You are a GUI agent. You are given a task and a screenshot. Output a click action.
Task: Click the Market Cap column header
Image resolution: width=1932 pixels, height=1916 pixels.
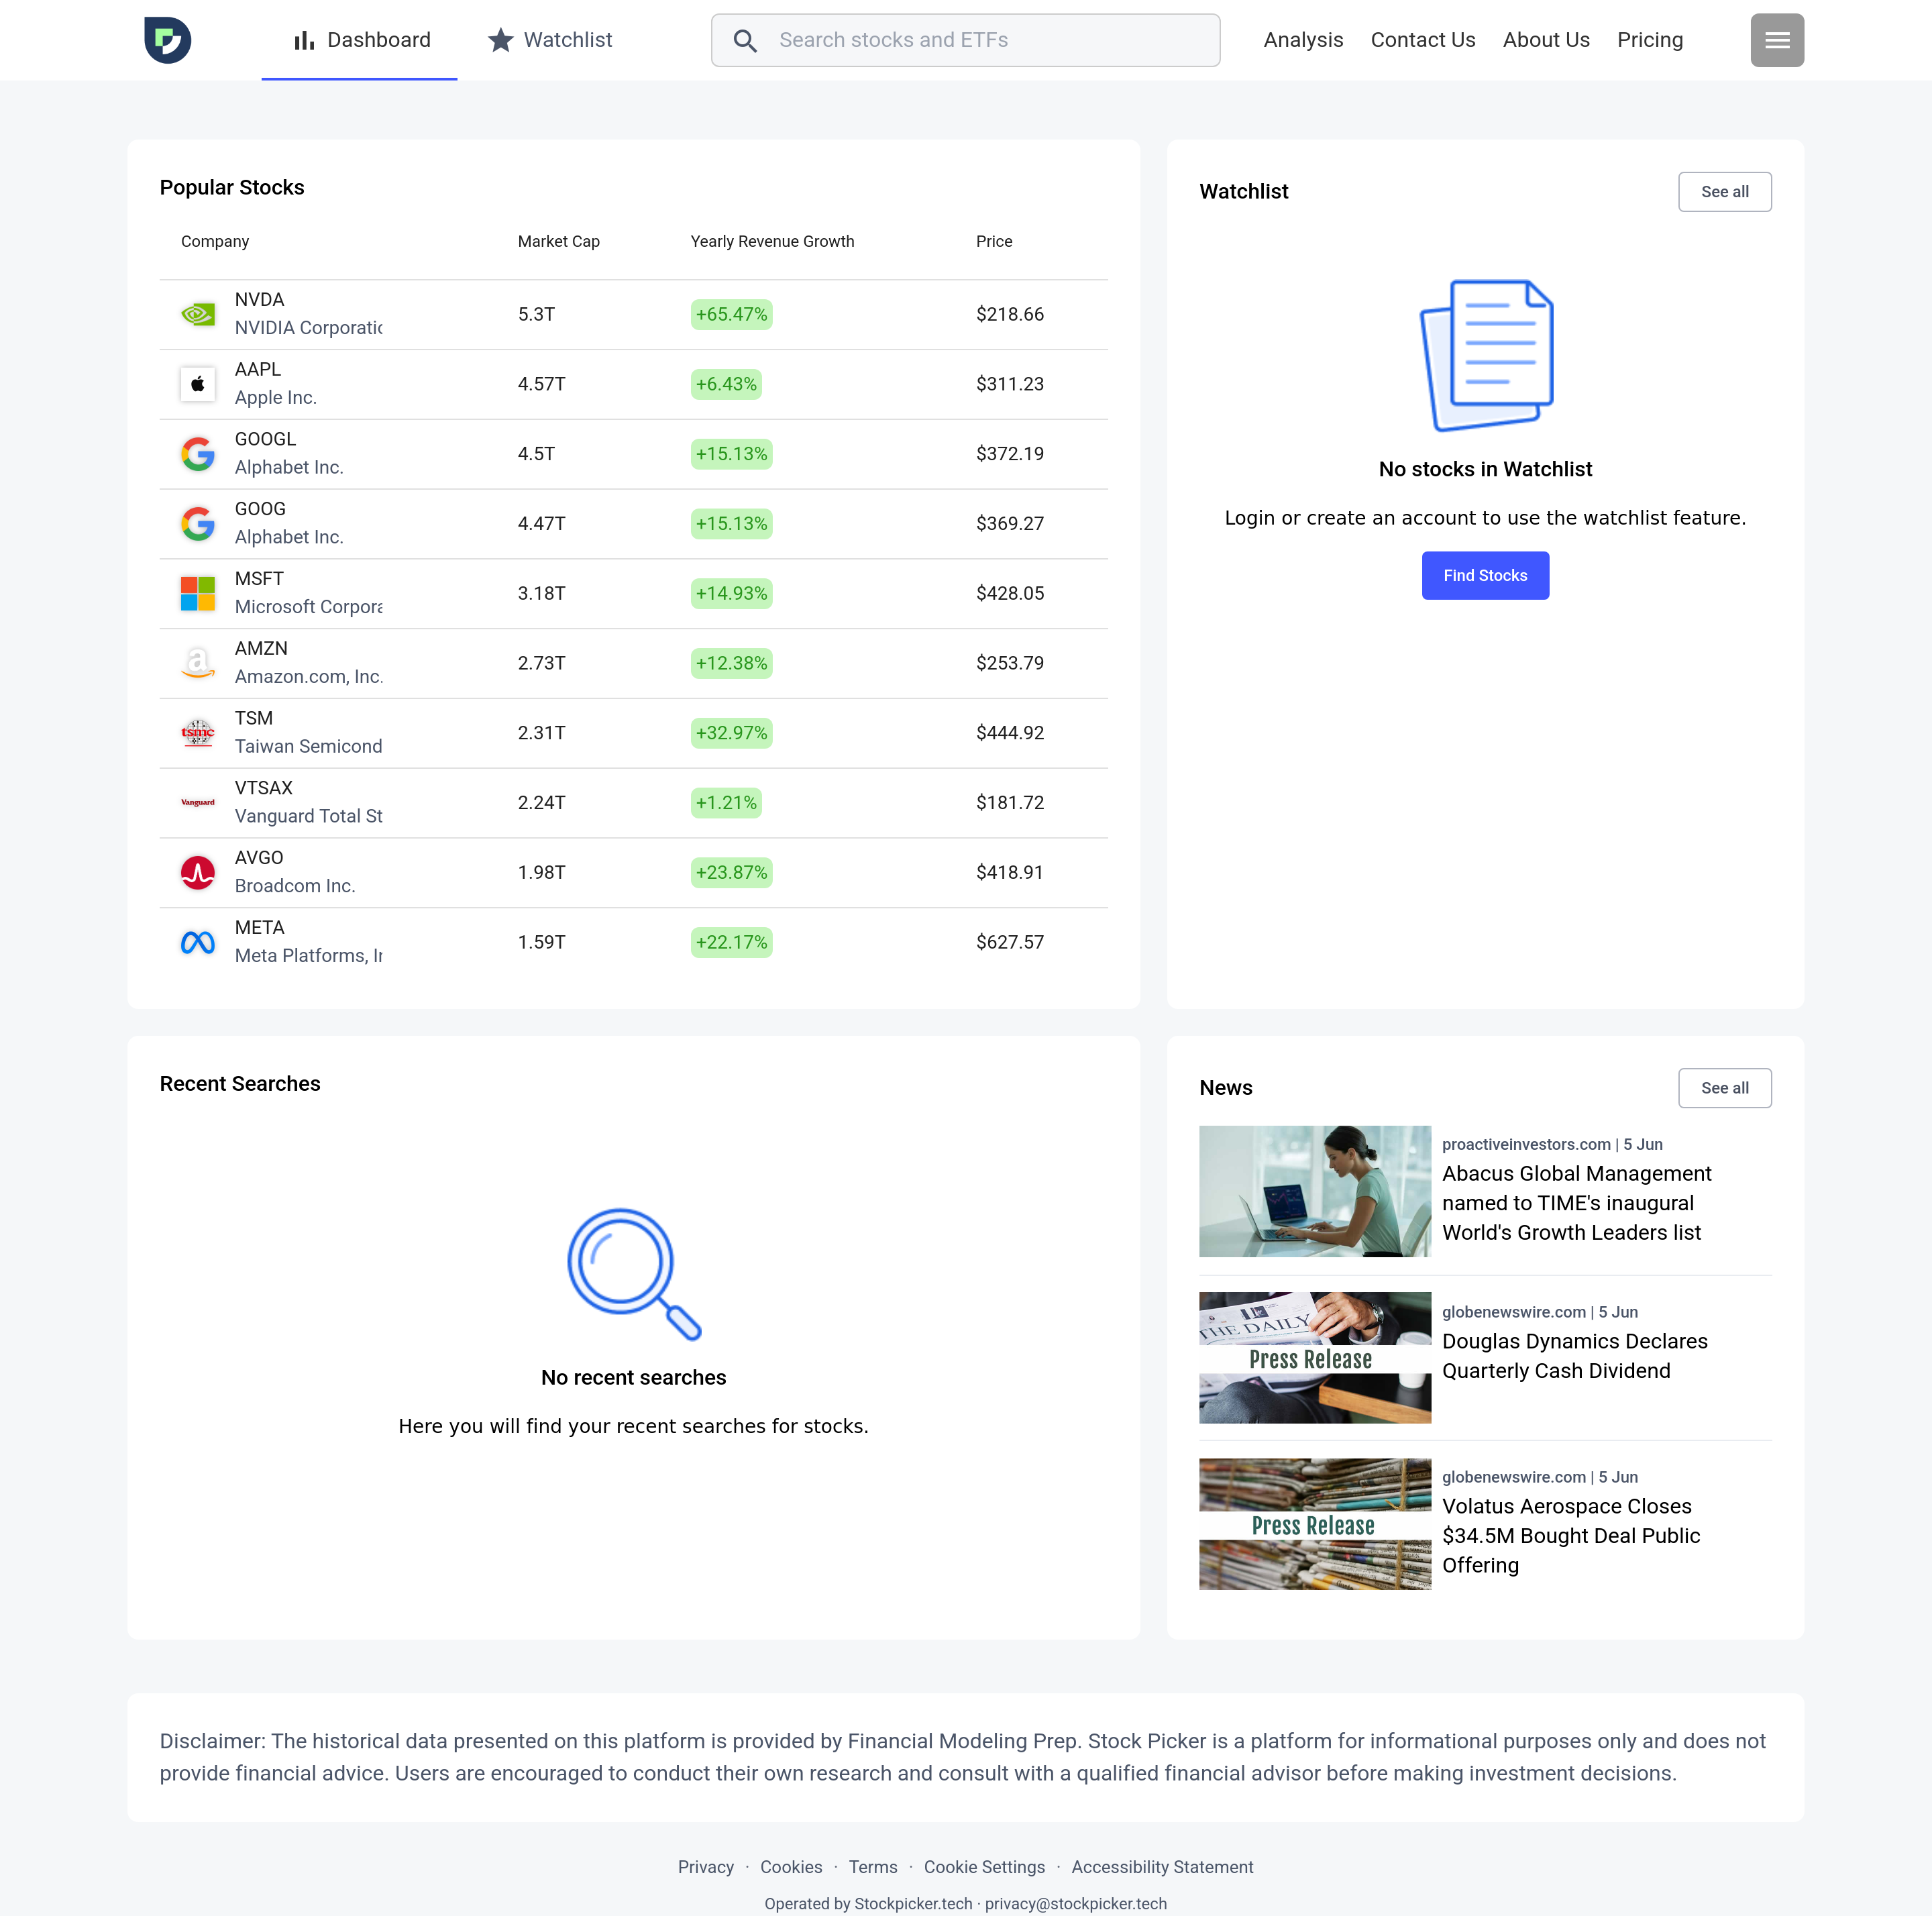pos(559,241)
